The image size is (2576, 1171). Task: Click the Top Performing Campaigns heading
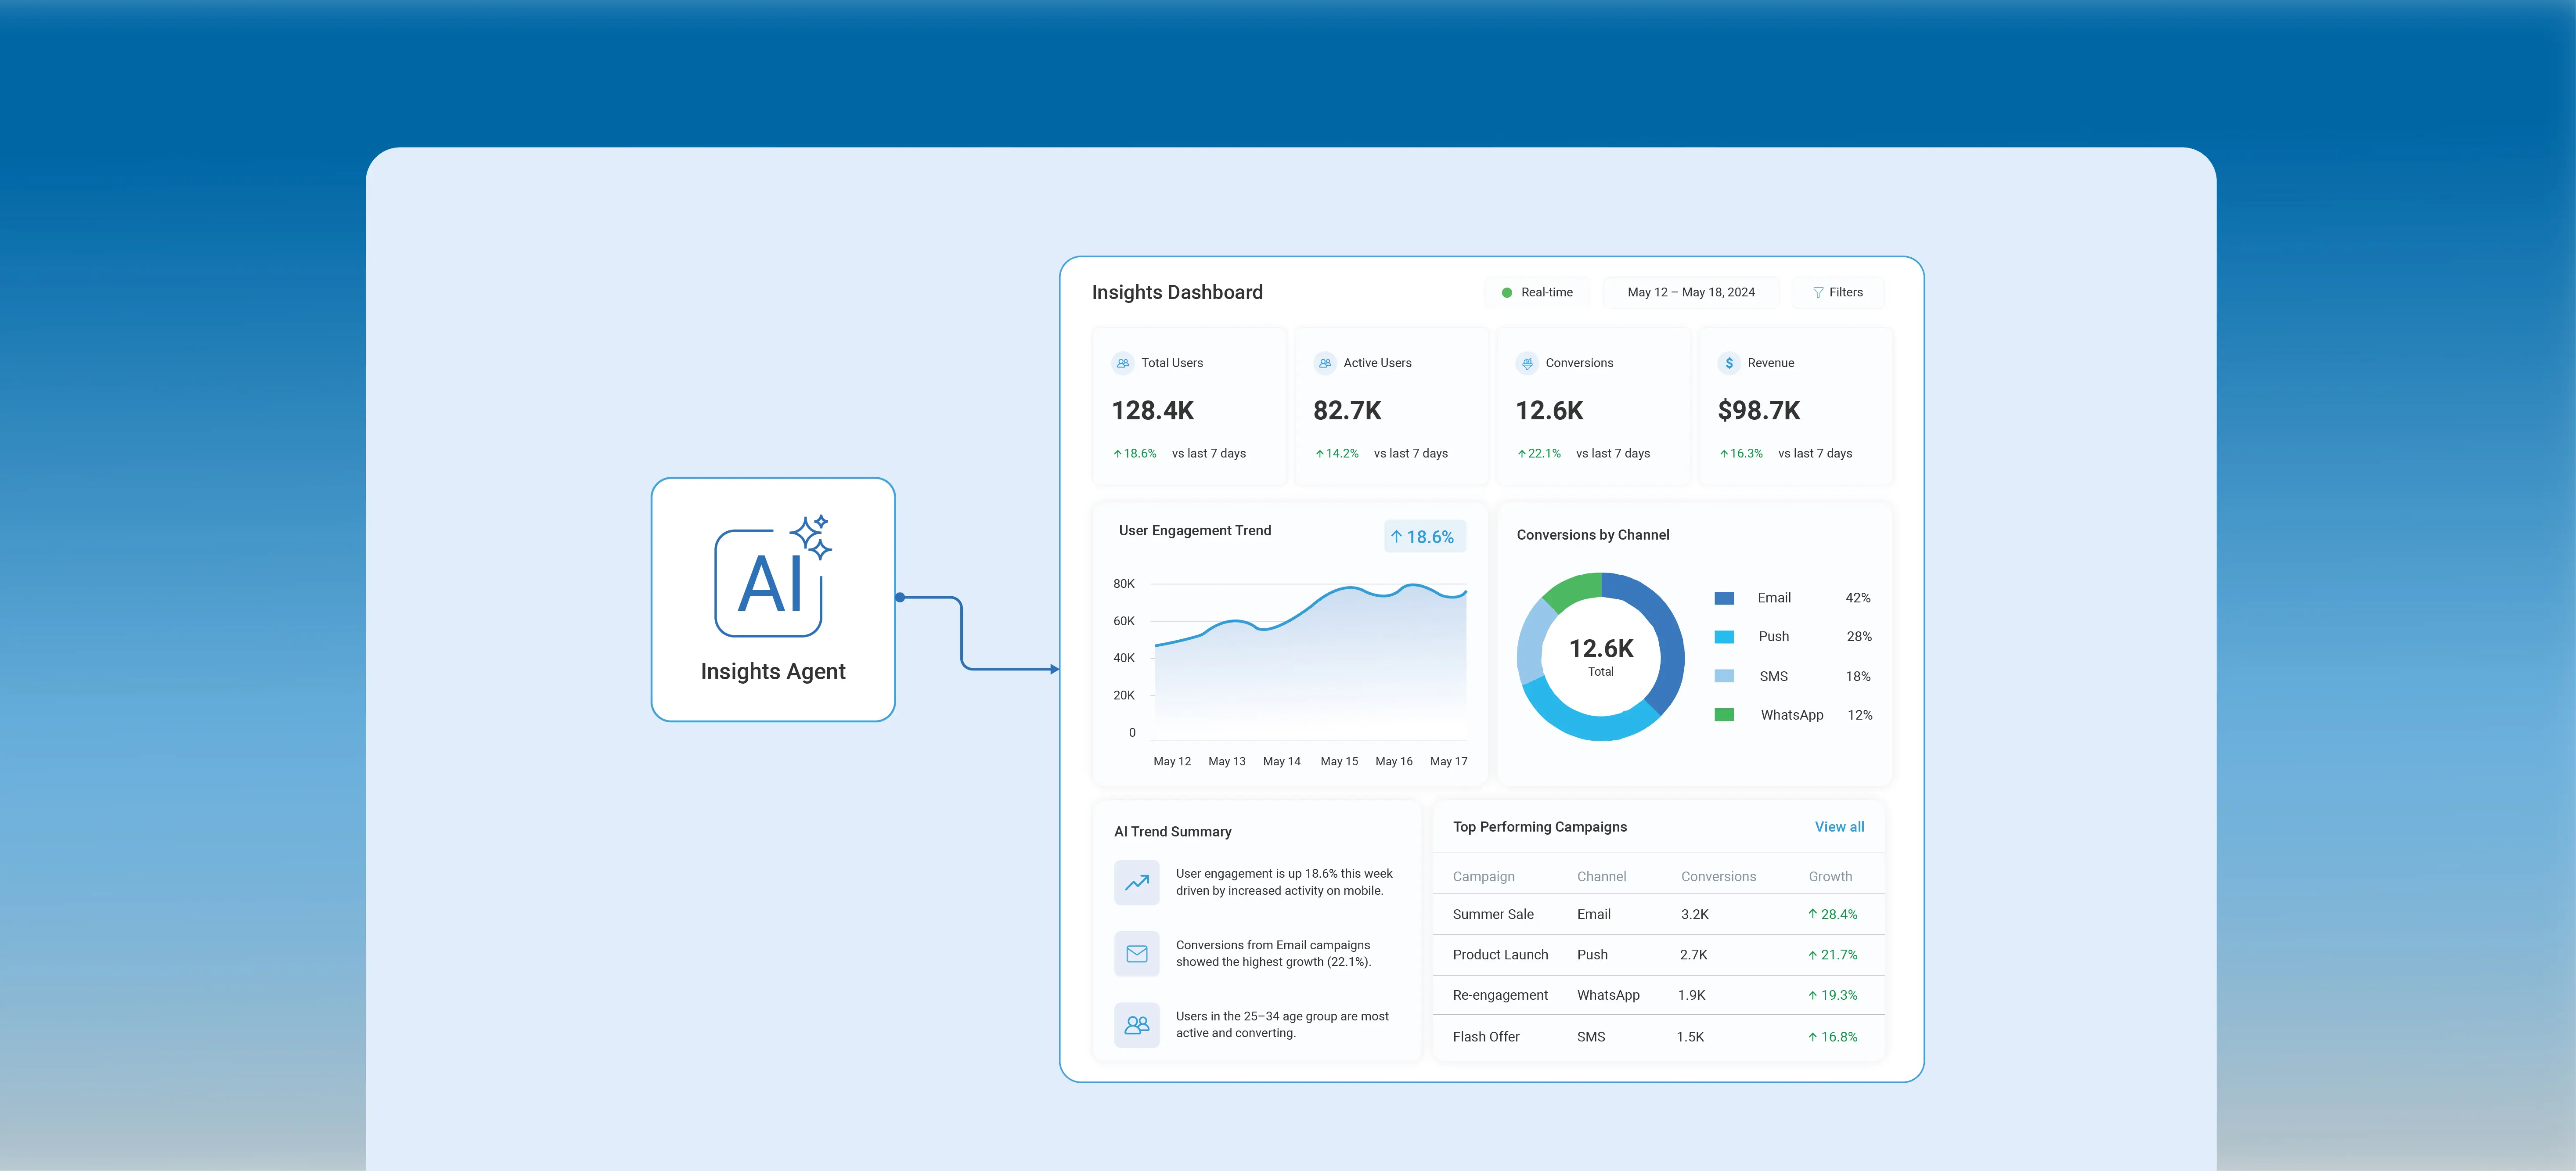pyautogui.click(x=1540, y=827)
